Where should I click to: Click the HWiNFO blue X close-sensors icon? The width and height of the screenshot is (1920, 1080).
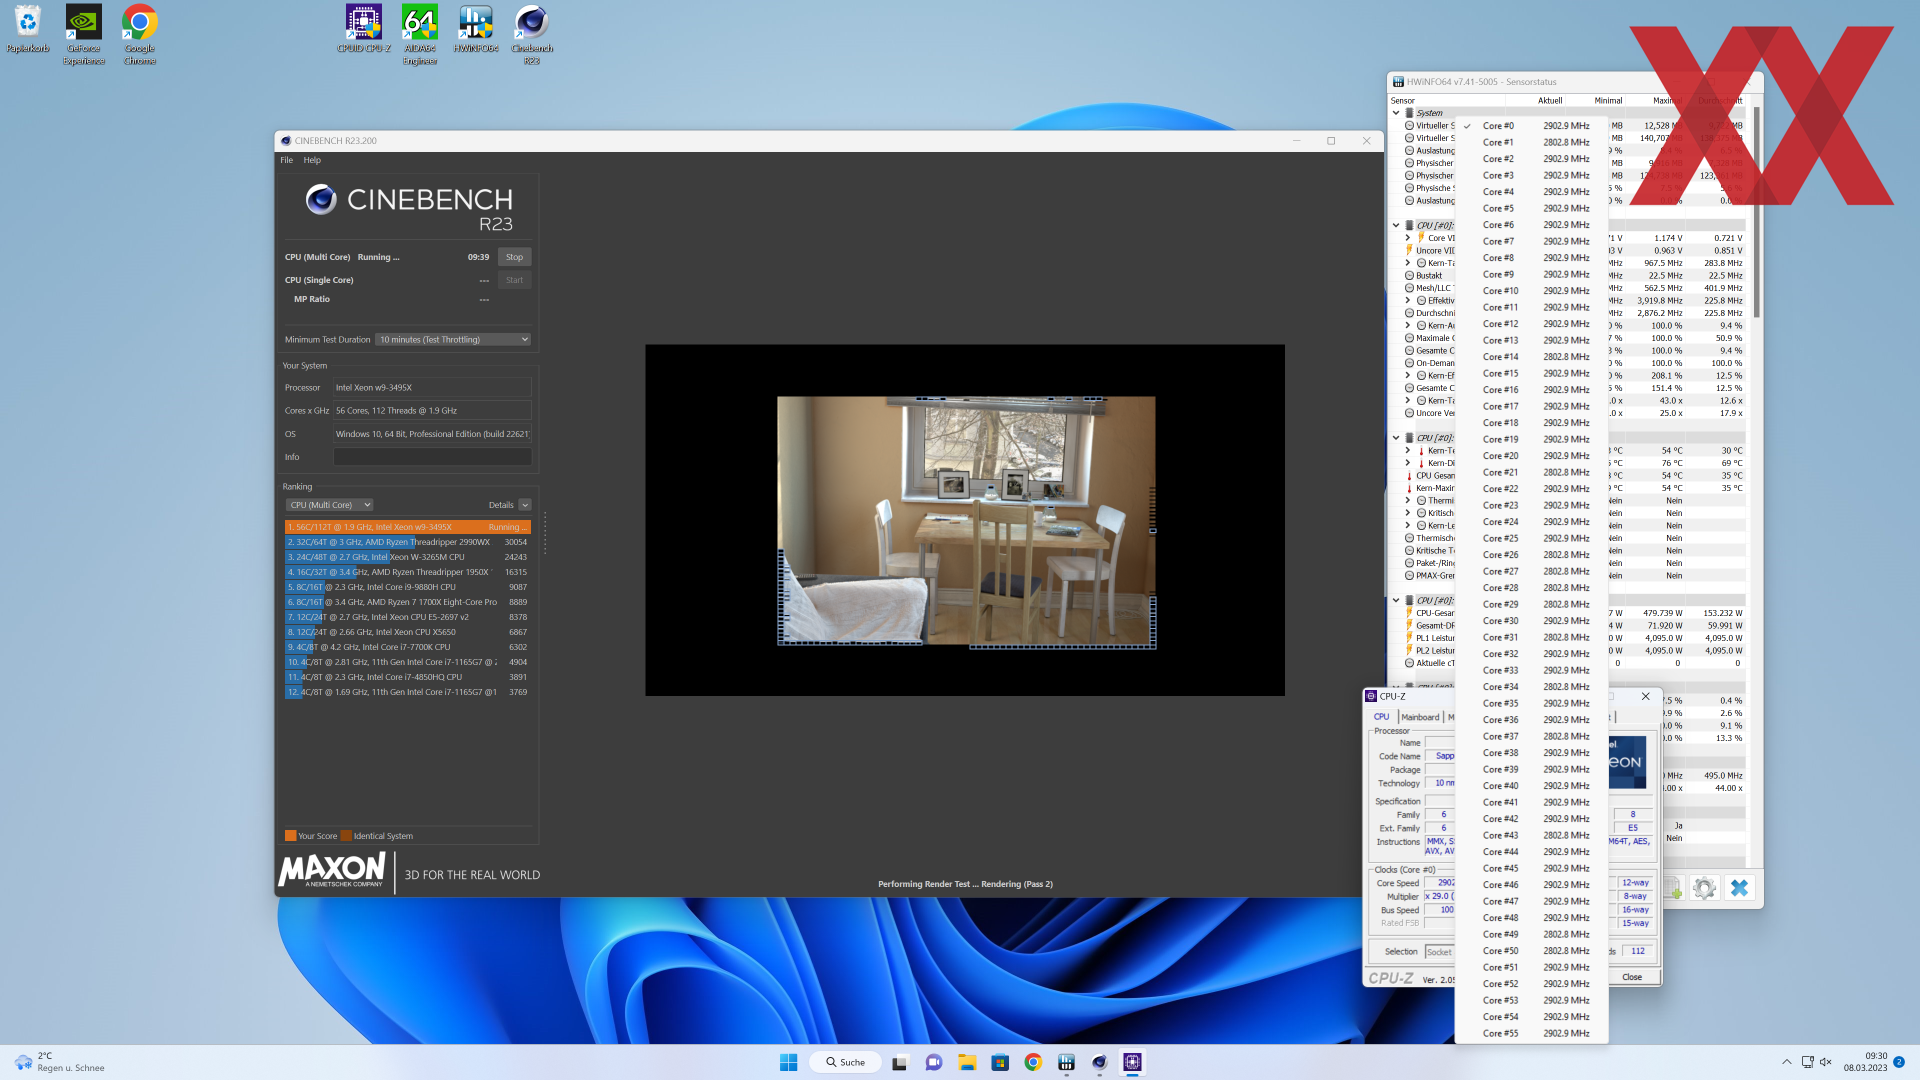pyautogui.click(x=1740, y=888)
